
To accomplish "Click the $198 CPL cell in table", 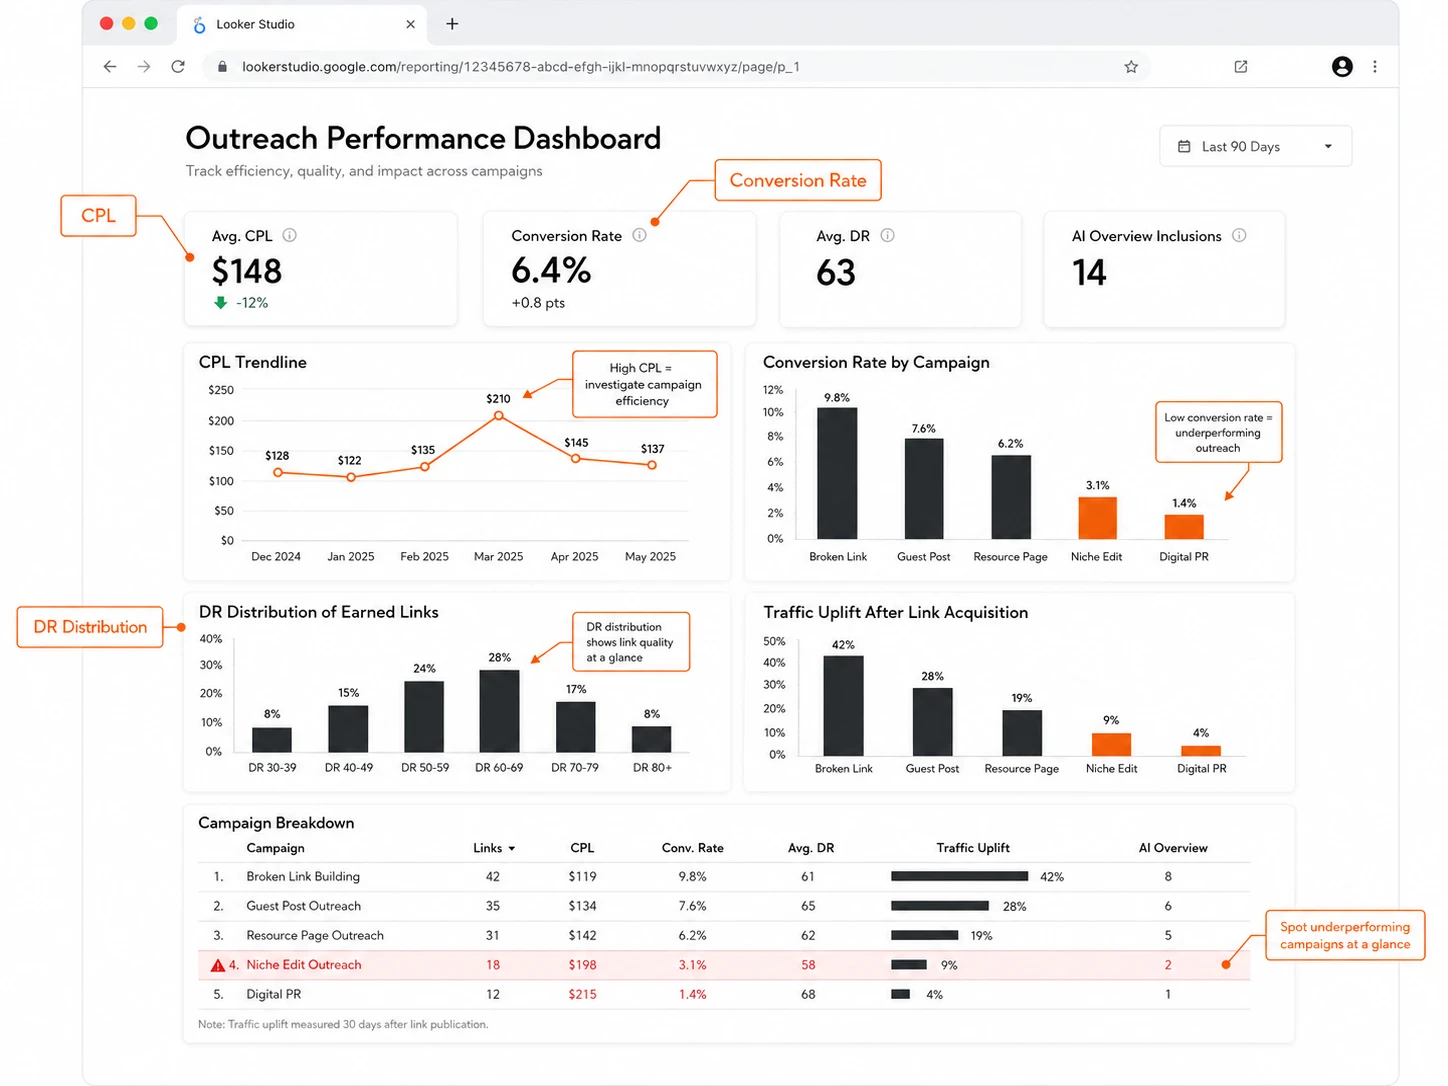I will pos(582,965).
